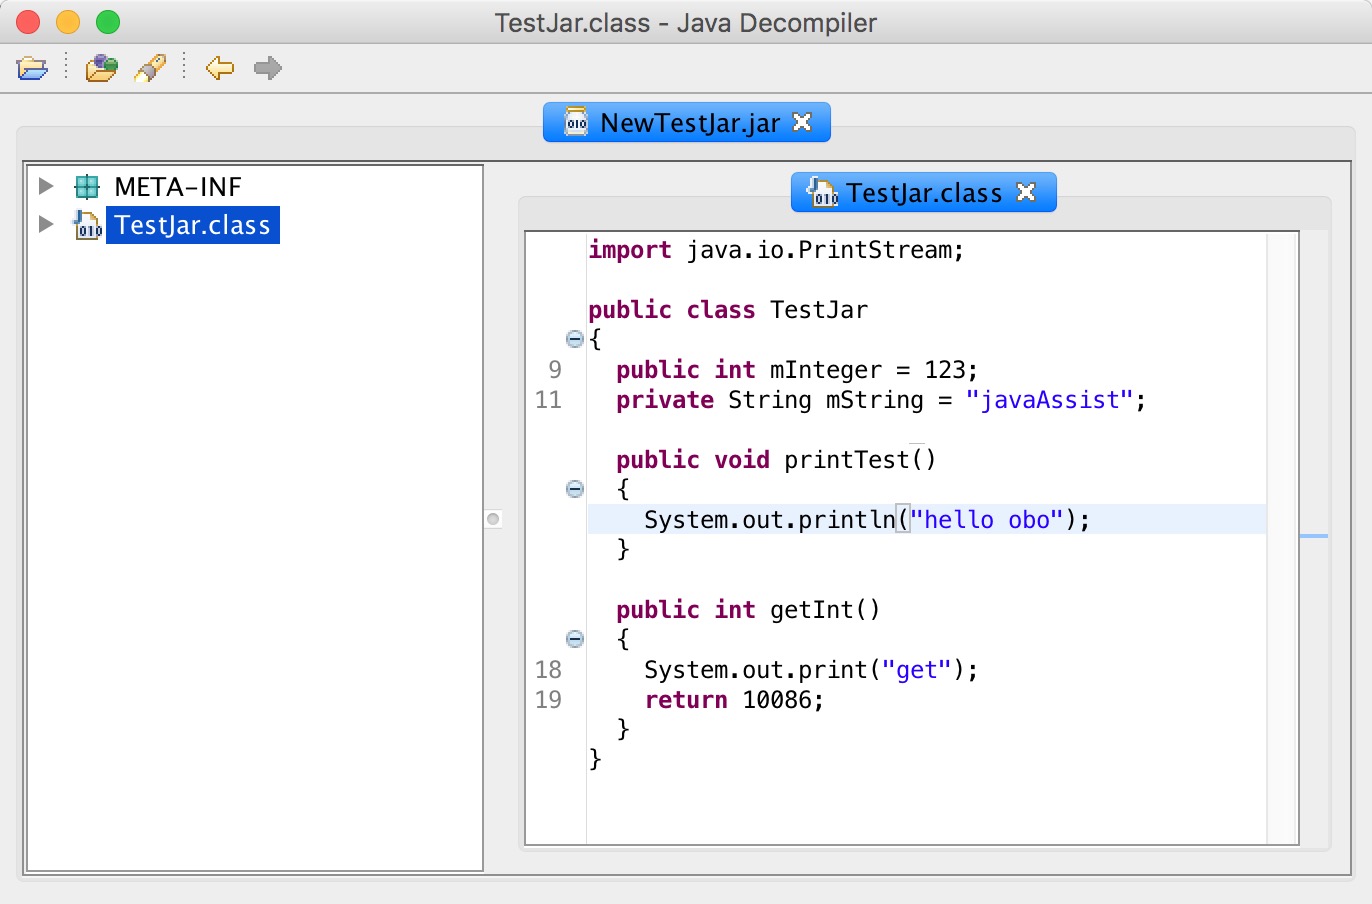Click the Forward navigation arrow
Image resolution: width=1372 pixels, height=904 pixels.
[267, 68]
